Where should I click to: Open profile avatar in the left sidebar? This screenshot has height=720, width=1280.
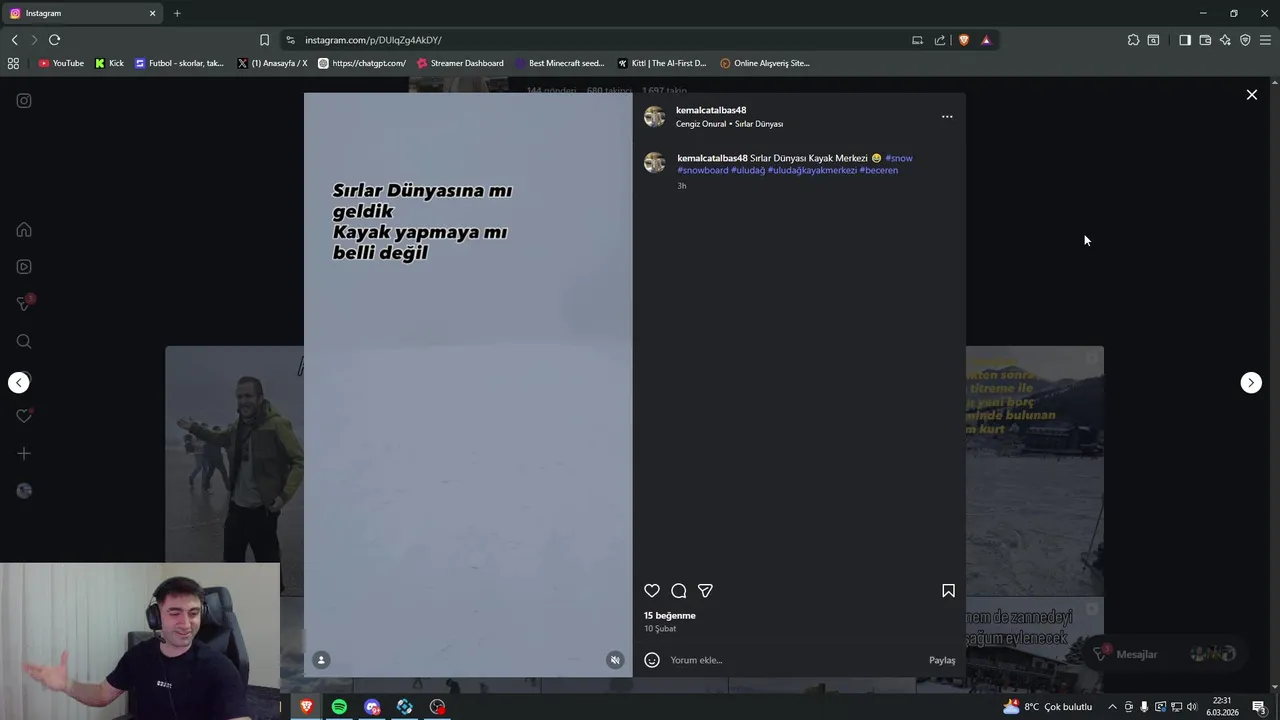coord(24,491)
